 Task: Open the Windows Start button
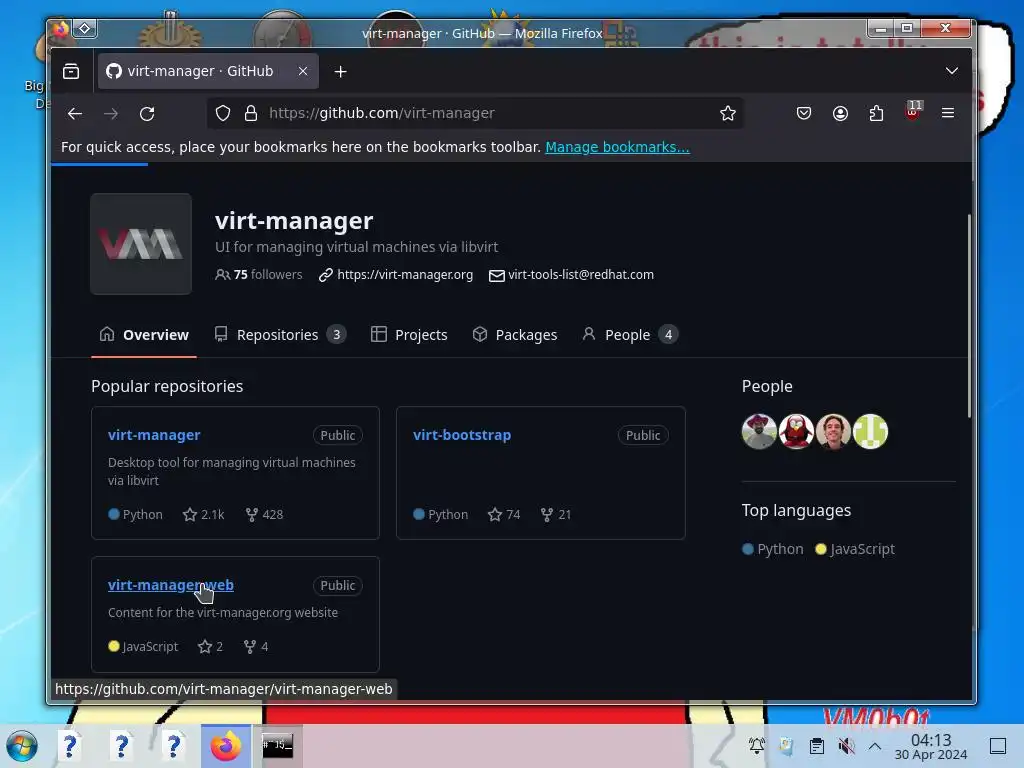(22, 746)
